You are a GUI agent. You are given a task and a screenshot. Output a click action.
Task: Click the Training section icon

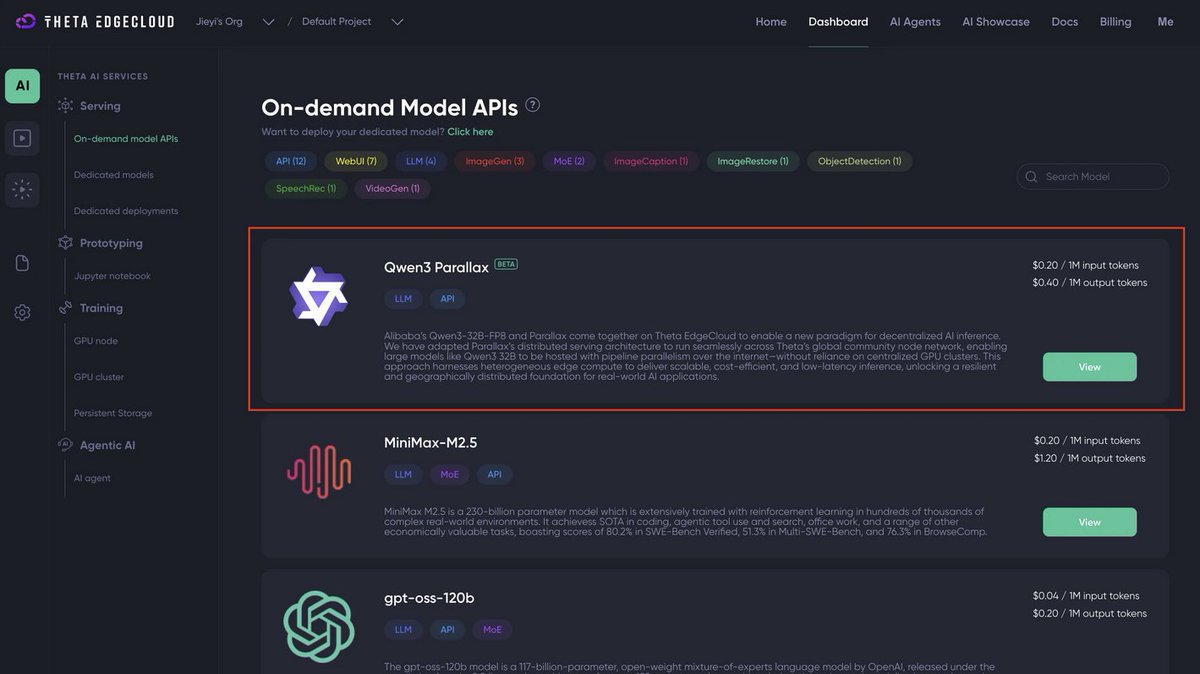pyautogui.click(x=65, y=308)
